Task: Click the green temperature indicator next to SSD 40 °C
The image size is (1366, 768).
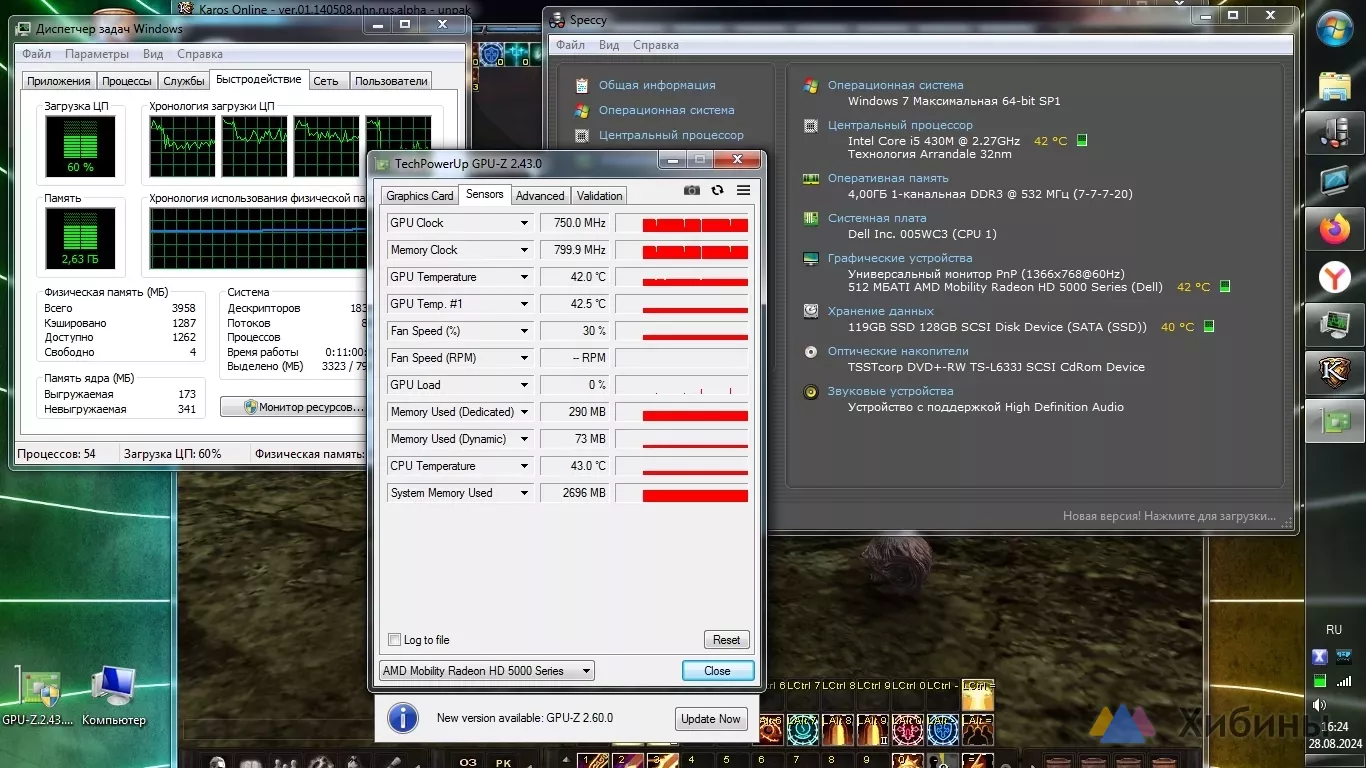Action: pos(1208,327)
